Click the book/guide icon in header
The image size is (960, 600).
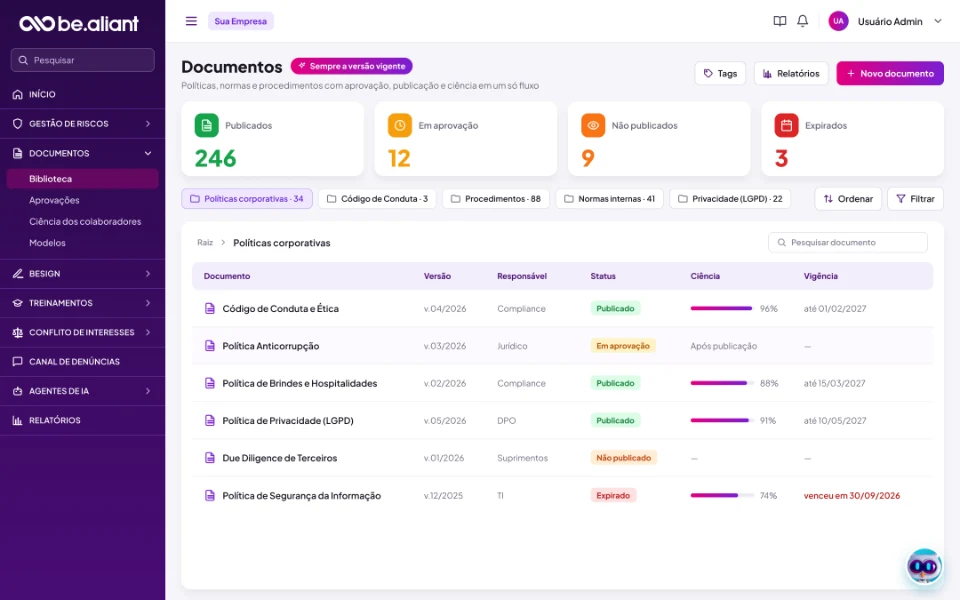click(x=779, y=21)
